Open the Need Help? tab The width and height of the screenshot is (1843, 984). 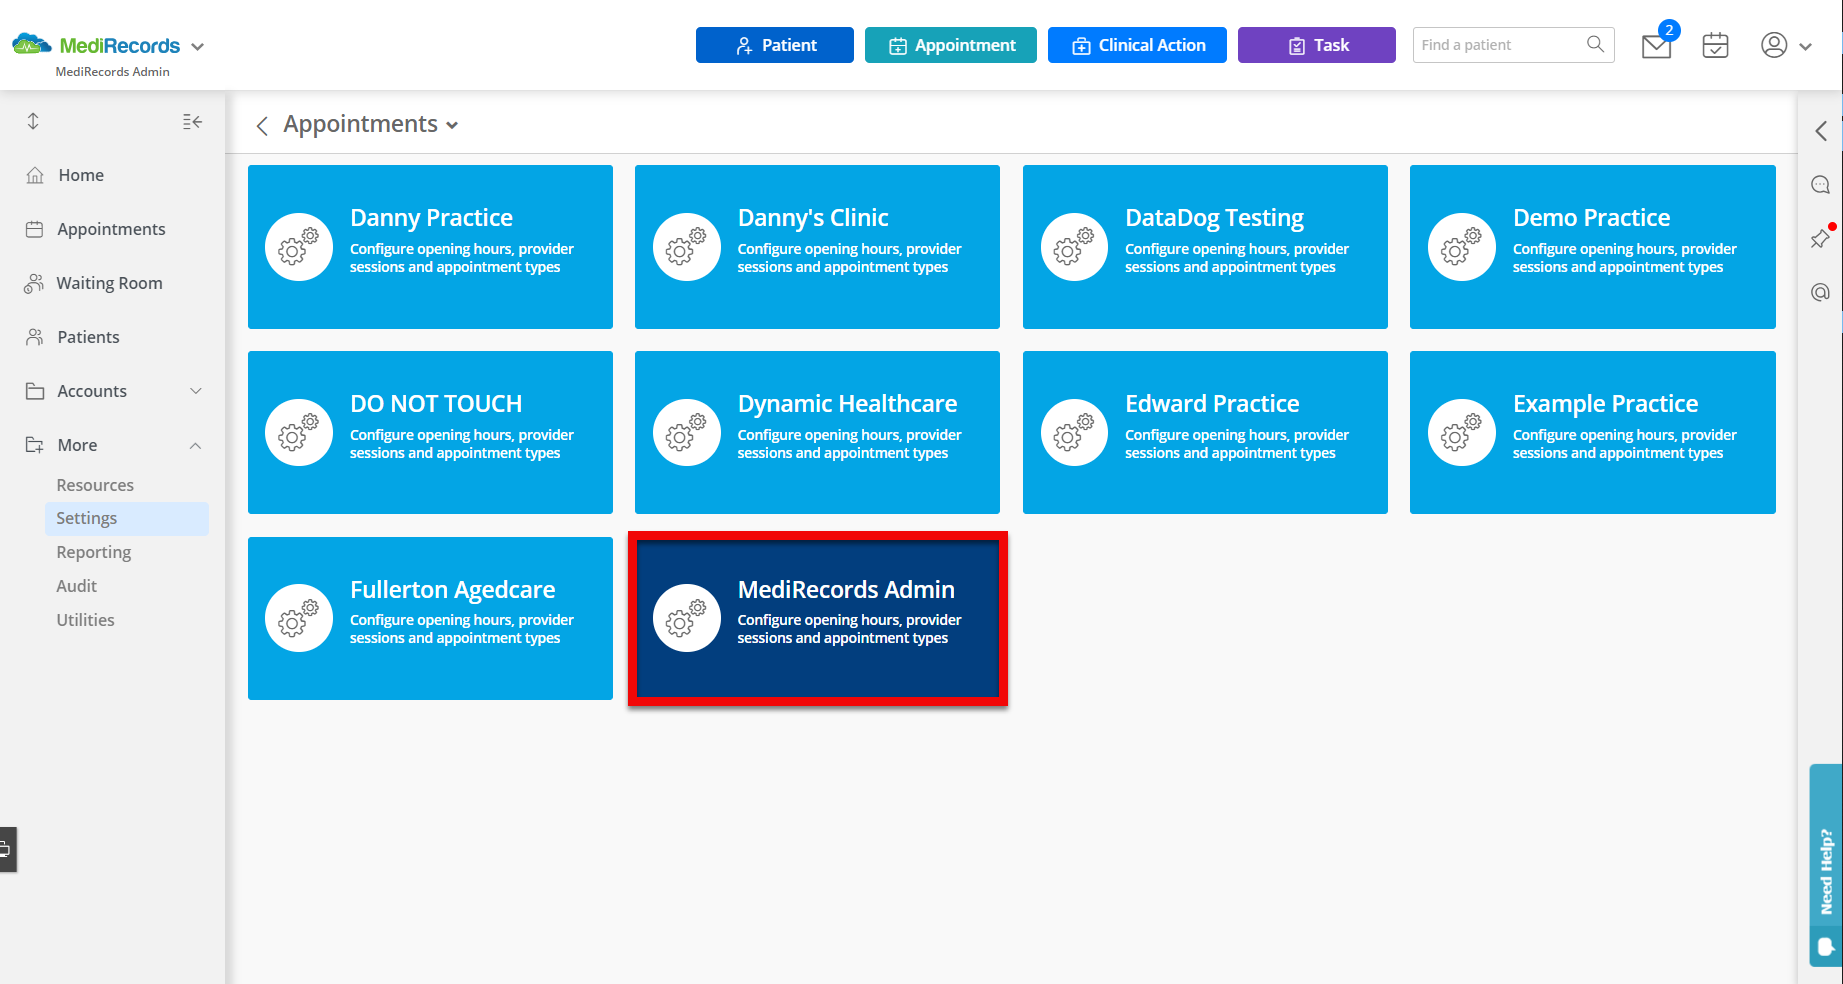coord(1826,865)
